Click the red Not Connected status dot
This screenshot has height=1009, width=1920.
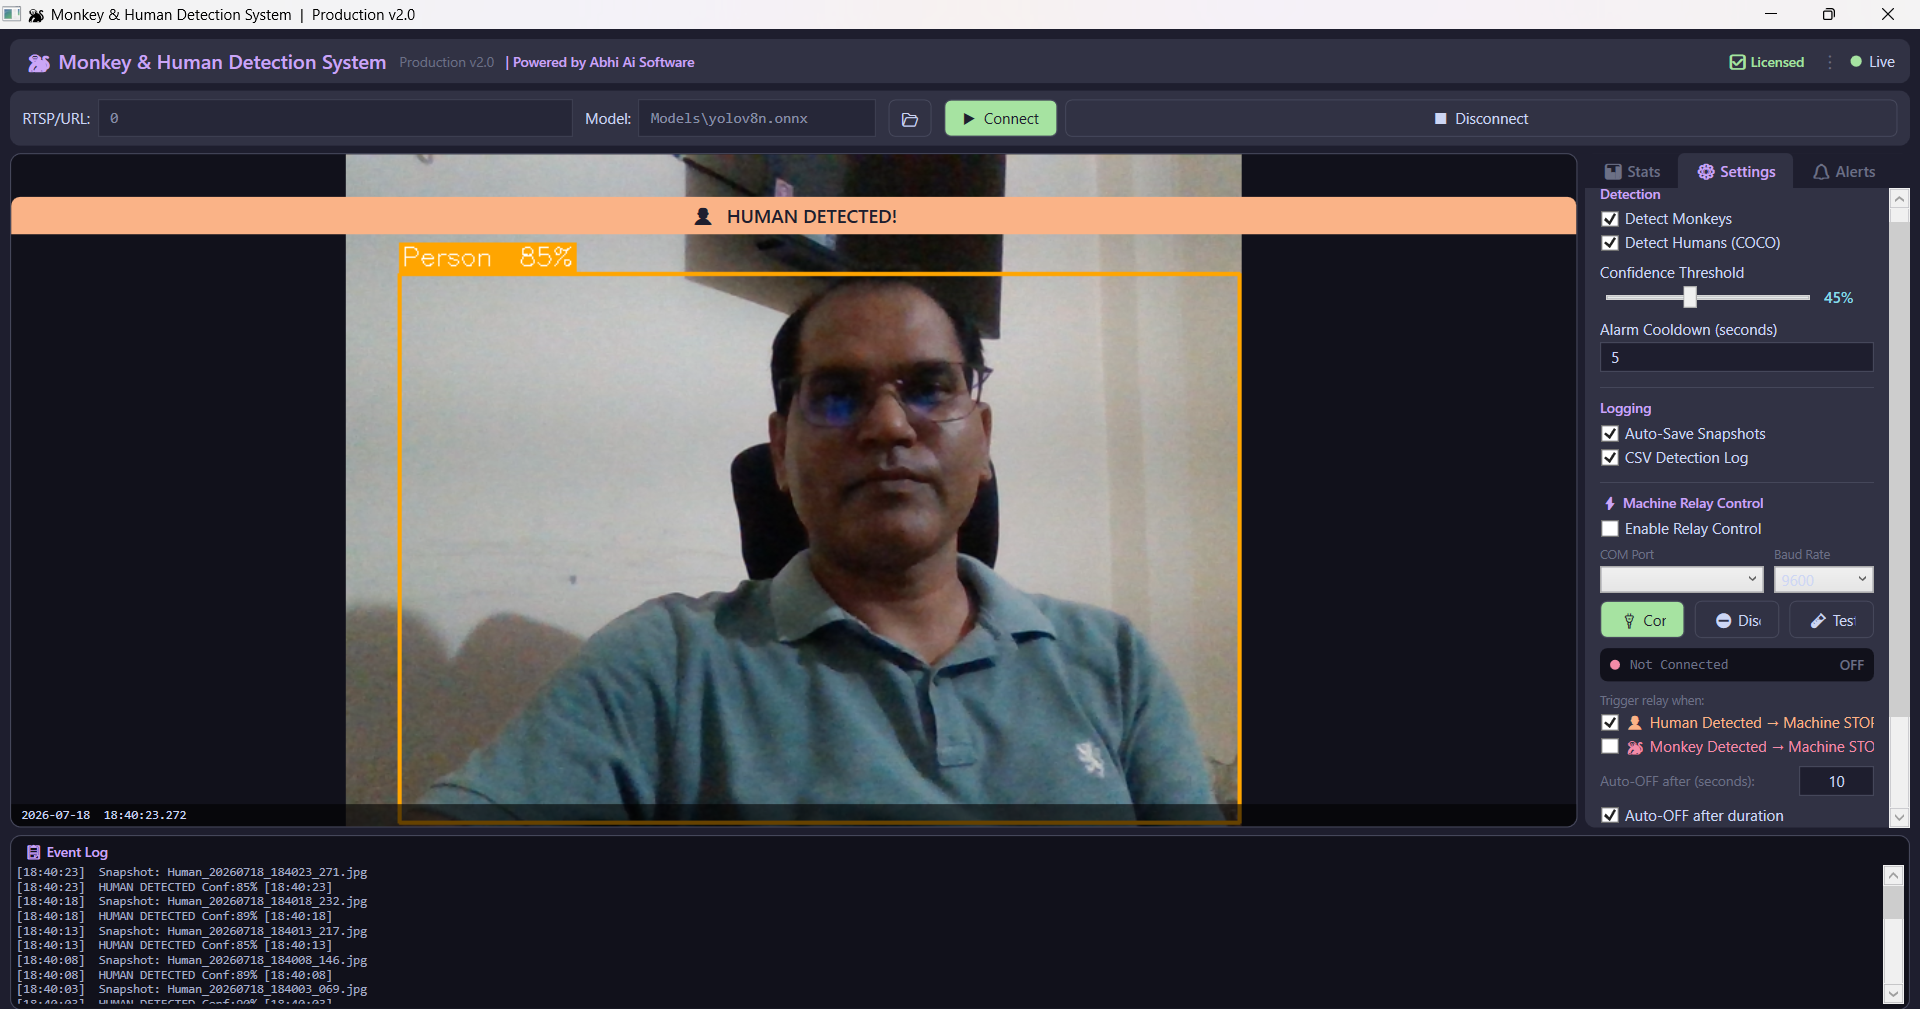coord(1615,665)
